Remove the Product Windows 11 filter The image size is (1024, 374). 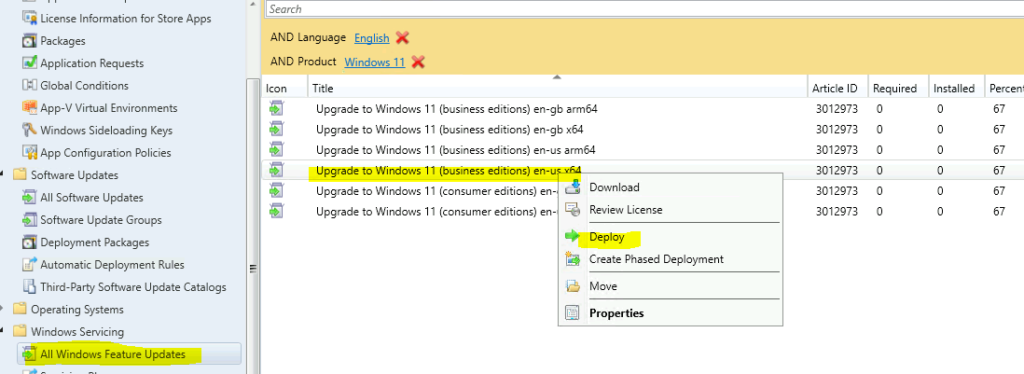point(418,62)
